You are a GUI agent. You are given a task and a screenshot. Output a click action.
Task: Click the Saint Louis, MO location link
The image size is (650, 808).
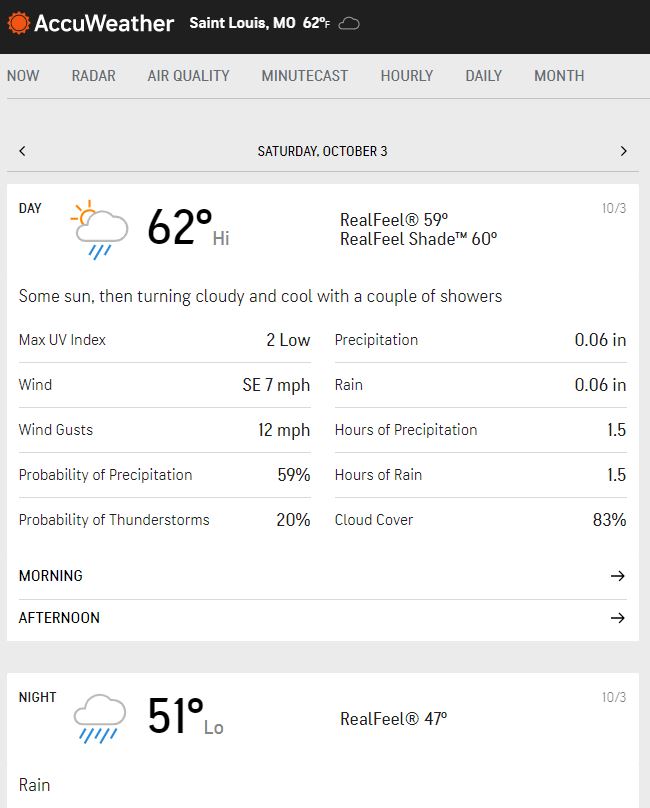[242, 23]
